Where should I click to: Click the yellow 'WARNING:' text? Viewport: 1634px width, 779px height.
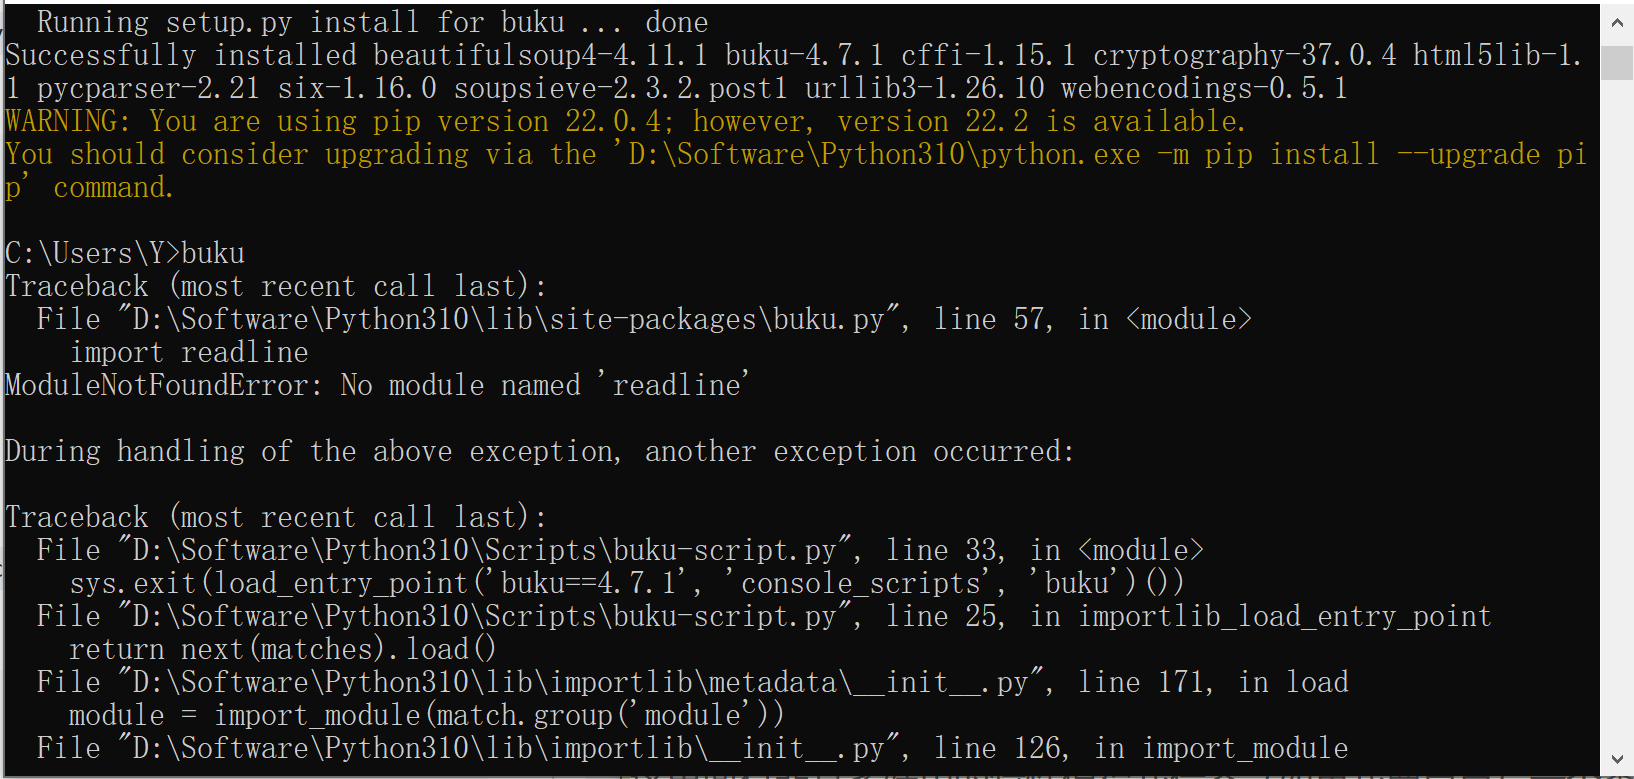67,122
